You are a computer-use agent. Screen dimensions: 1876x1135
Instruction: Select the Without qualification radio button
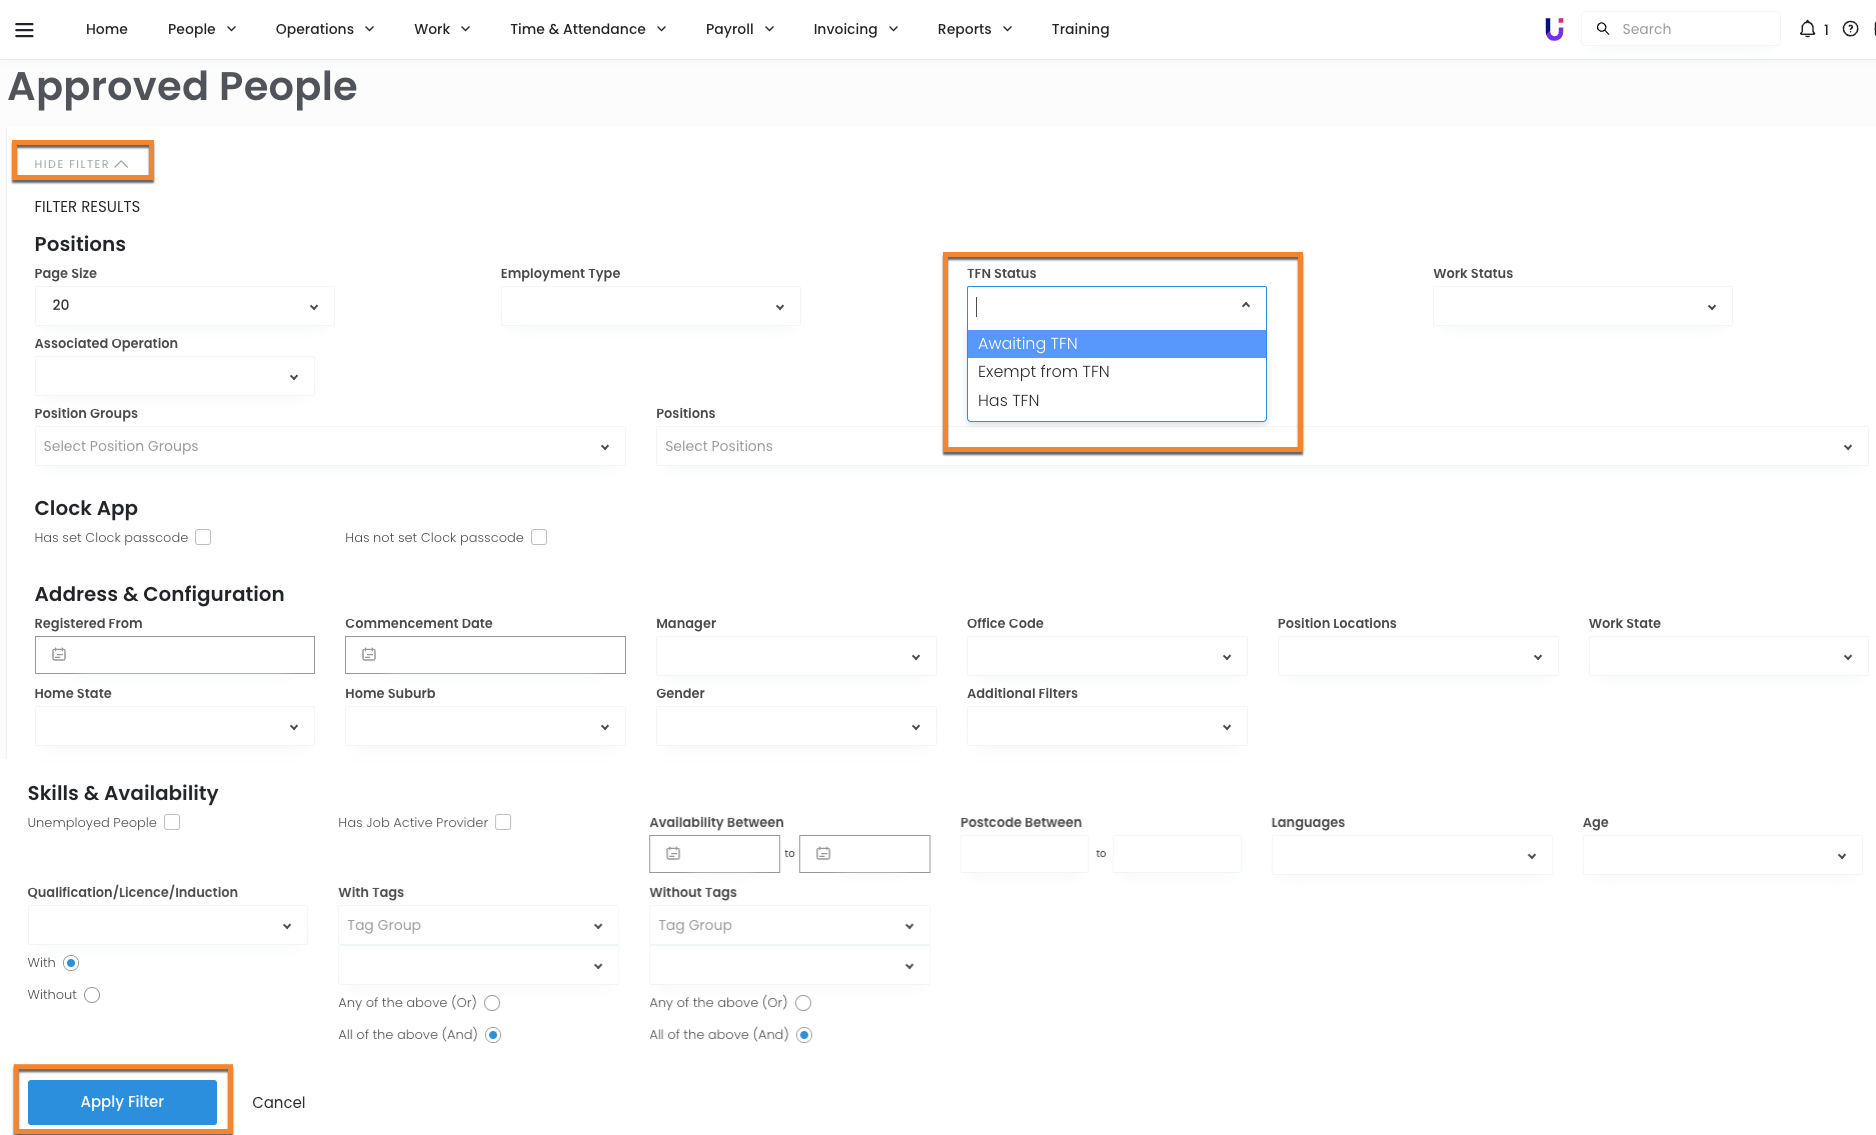coord(92,995)
